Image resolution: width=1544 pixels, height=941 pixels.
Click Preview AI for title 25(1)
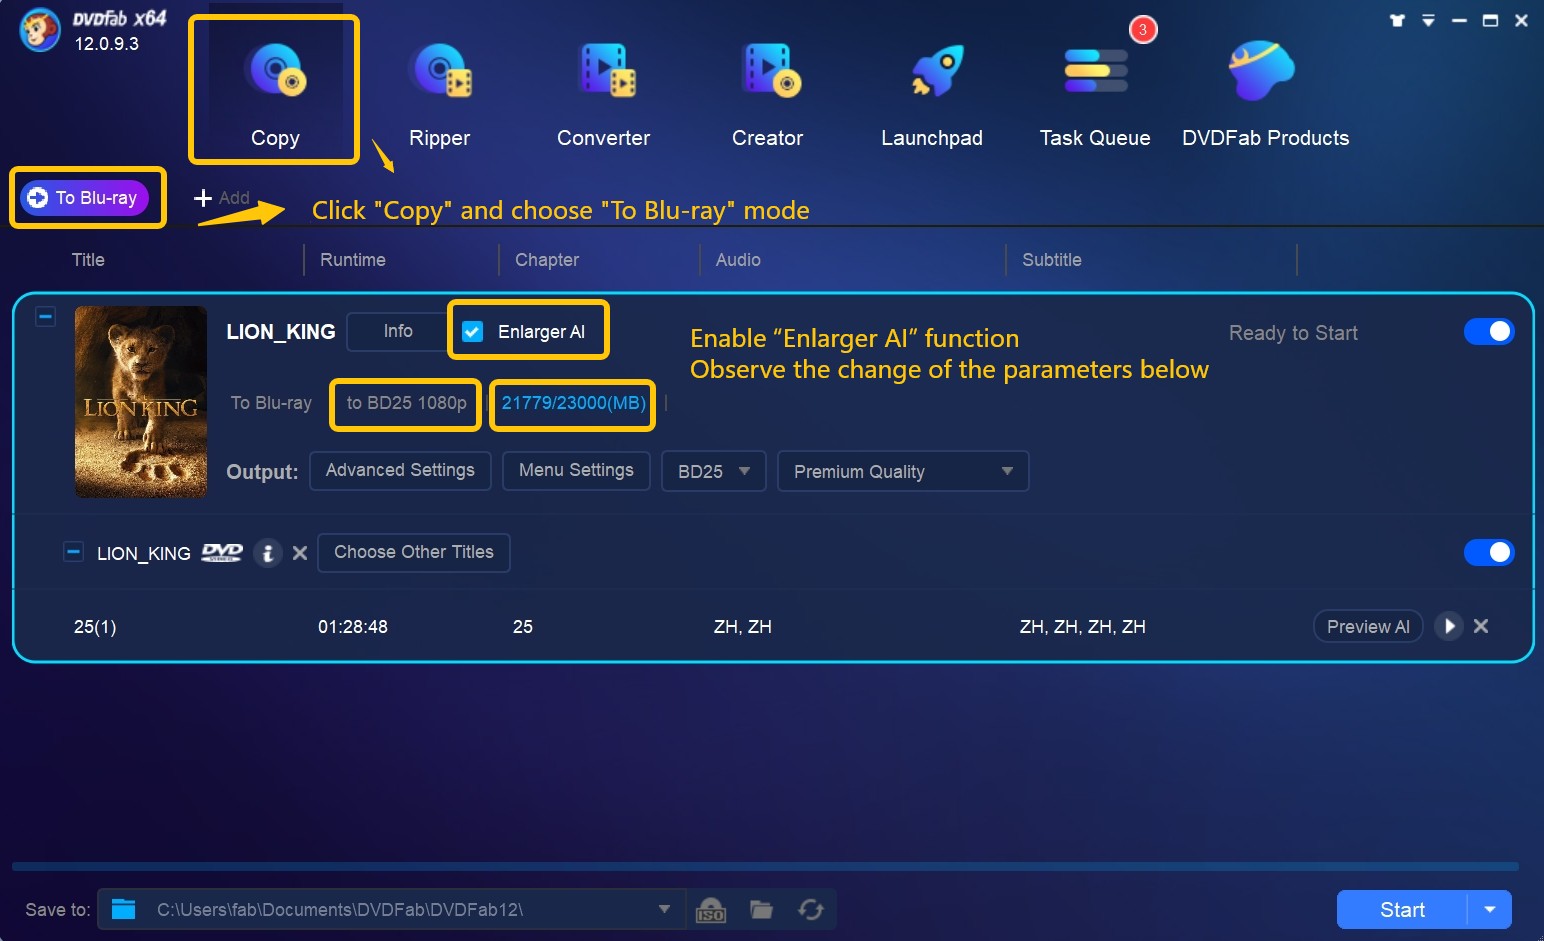click(x=1368, y=626)
